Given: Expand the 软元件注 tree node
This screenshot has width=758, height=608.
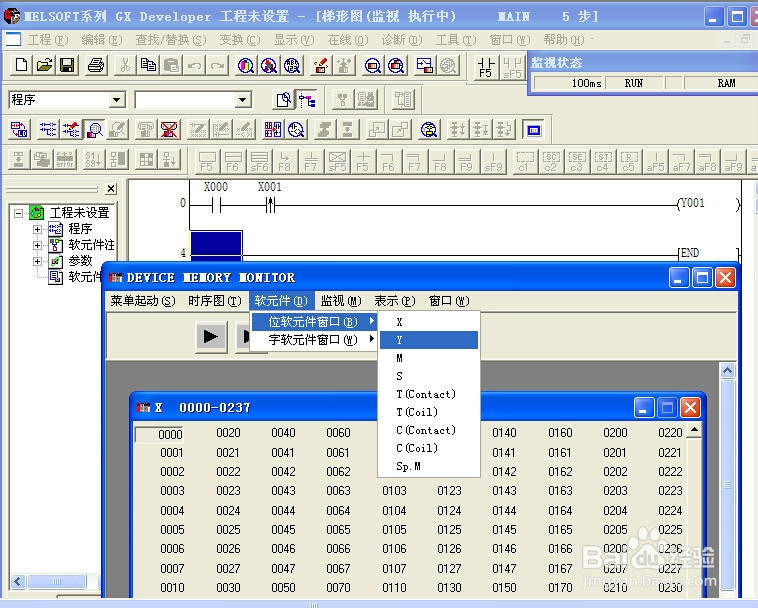Looking at the screenshot, I should tap(37, 245).
